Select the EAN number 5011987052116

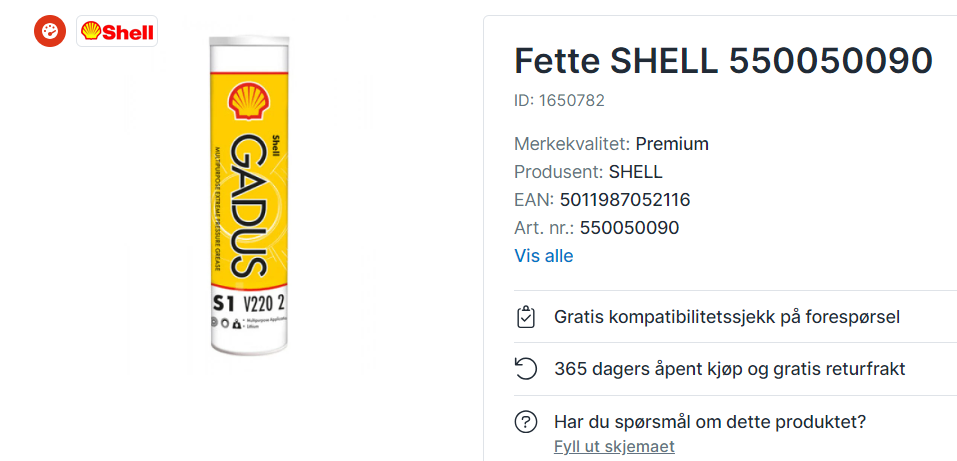coord(624,200)
